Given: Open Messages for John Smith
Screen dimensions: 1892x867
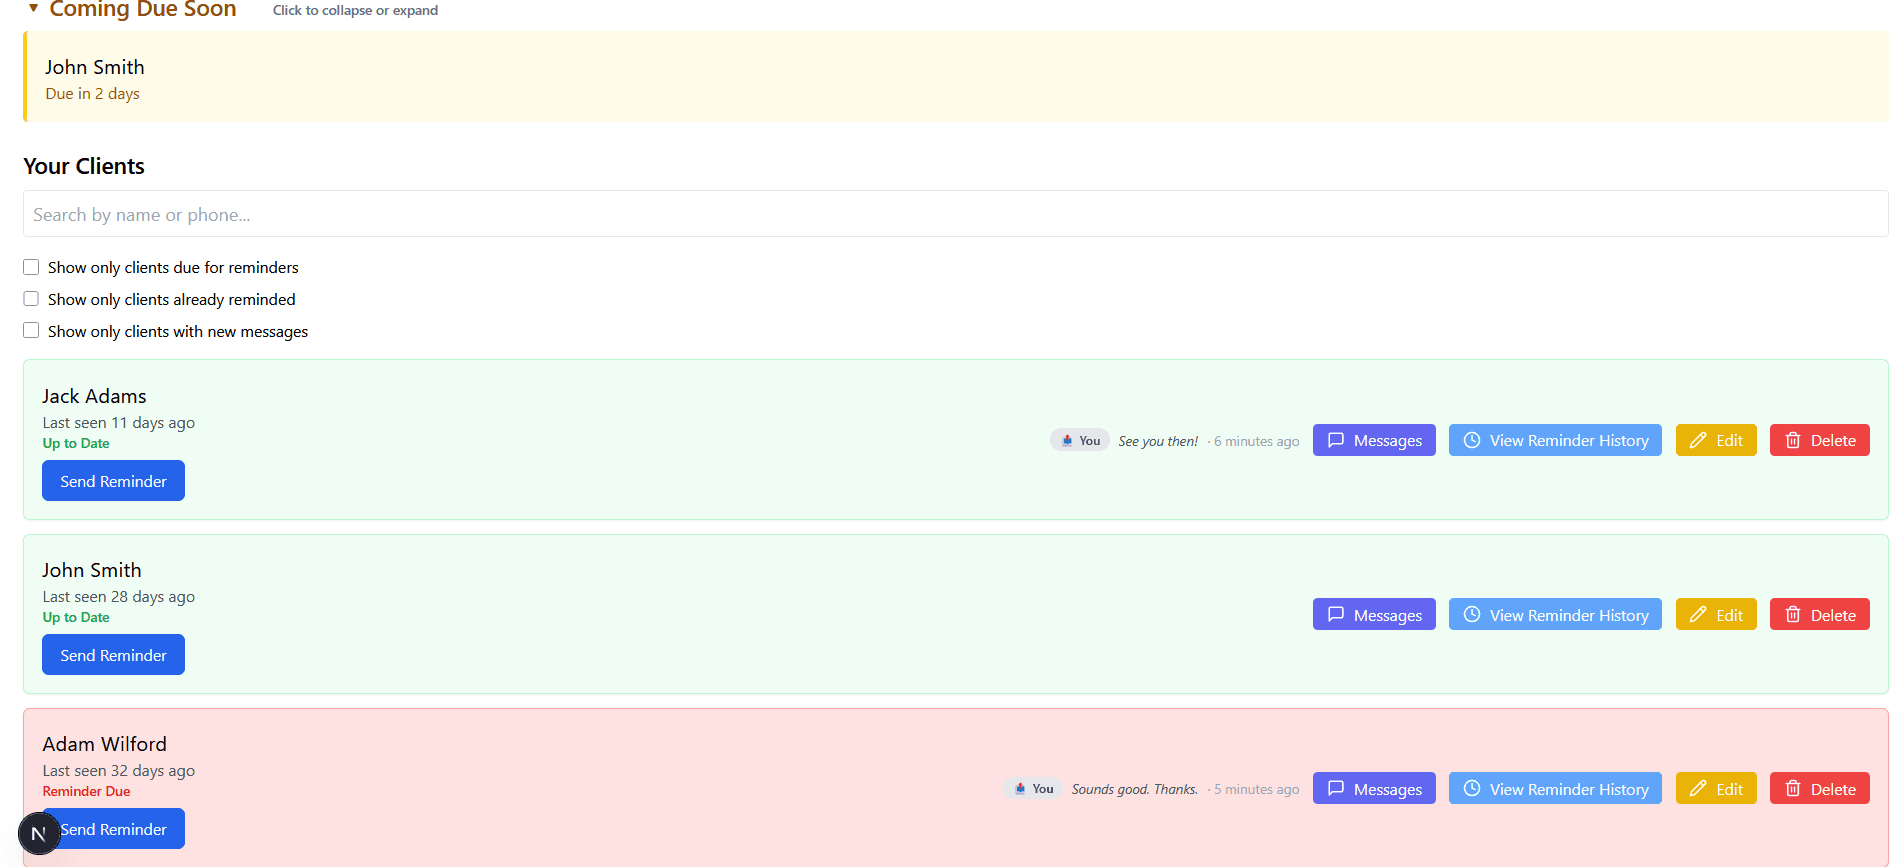Looking at the screenshot, I should 1374,615.
